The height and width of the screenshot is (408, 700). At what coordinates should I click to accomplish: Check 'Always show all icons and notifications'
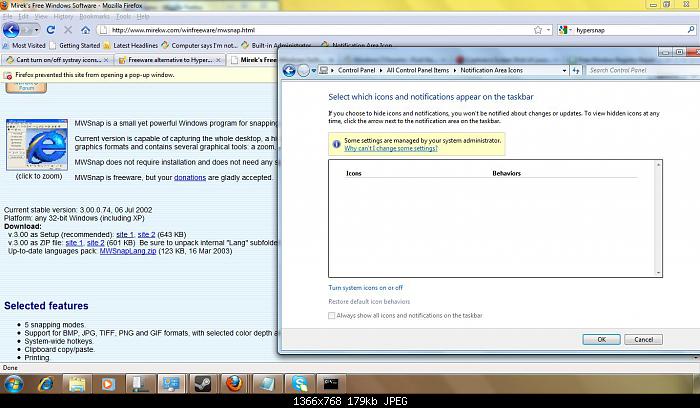pyautogui.click(x=331, y=316)
